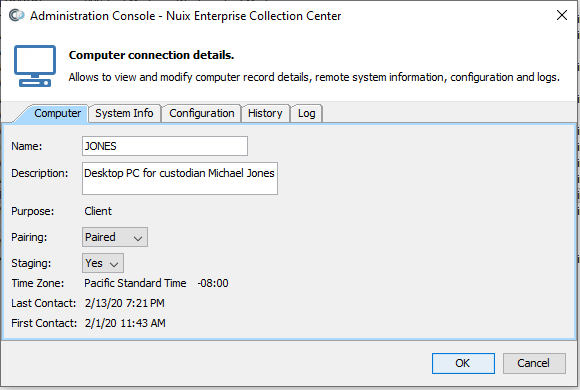Click the 'Time Zone:' label
Screen dimensions: 580x390
38,283
